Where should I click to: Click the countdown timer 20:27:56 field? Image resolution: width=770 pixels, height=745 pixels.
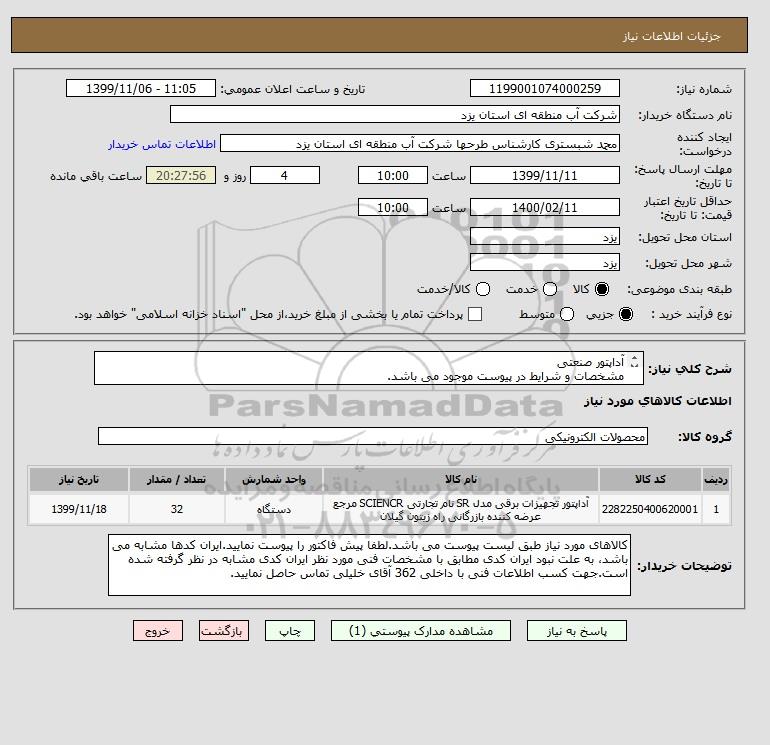(181, 175)
